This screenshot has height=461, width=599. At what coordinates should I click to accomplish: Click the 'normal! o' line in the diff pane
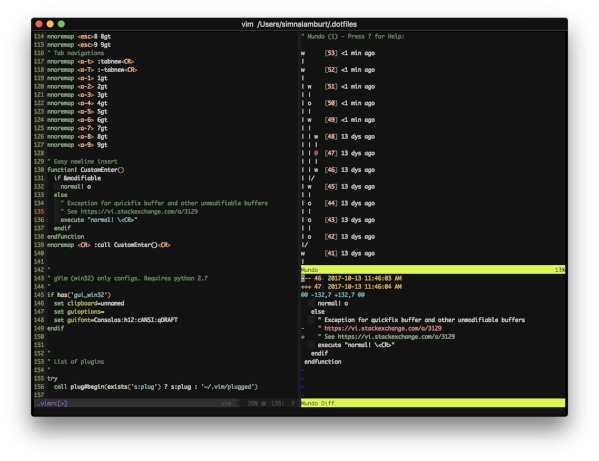pos(333,303)
